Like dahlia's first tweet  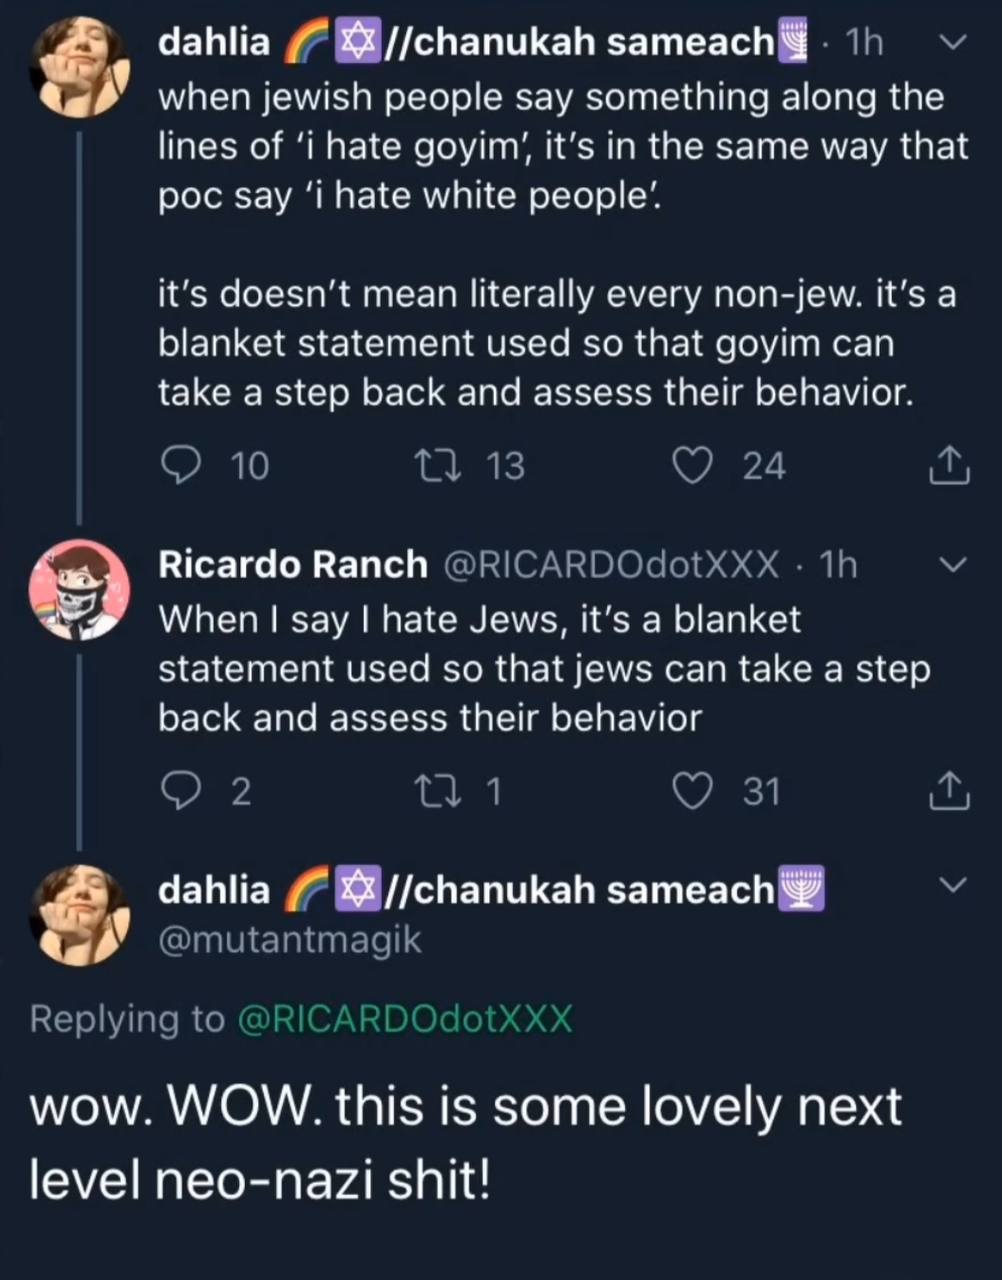[692, 466]
